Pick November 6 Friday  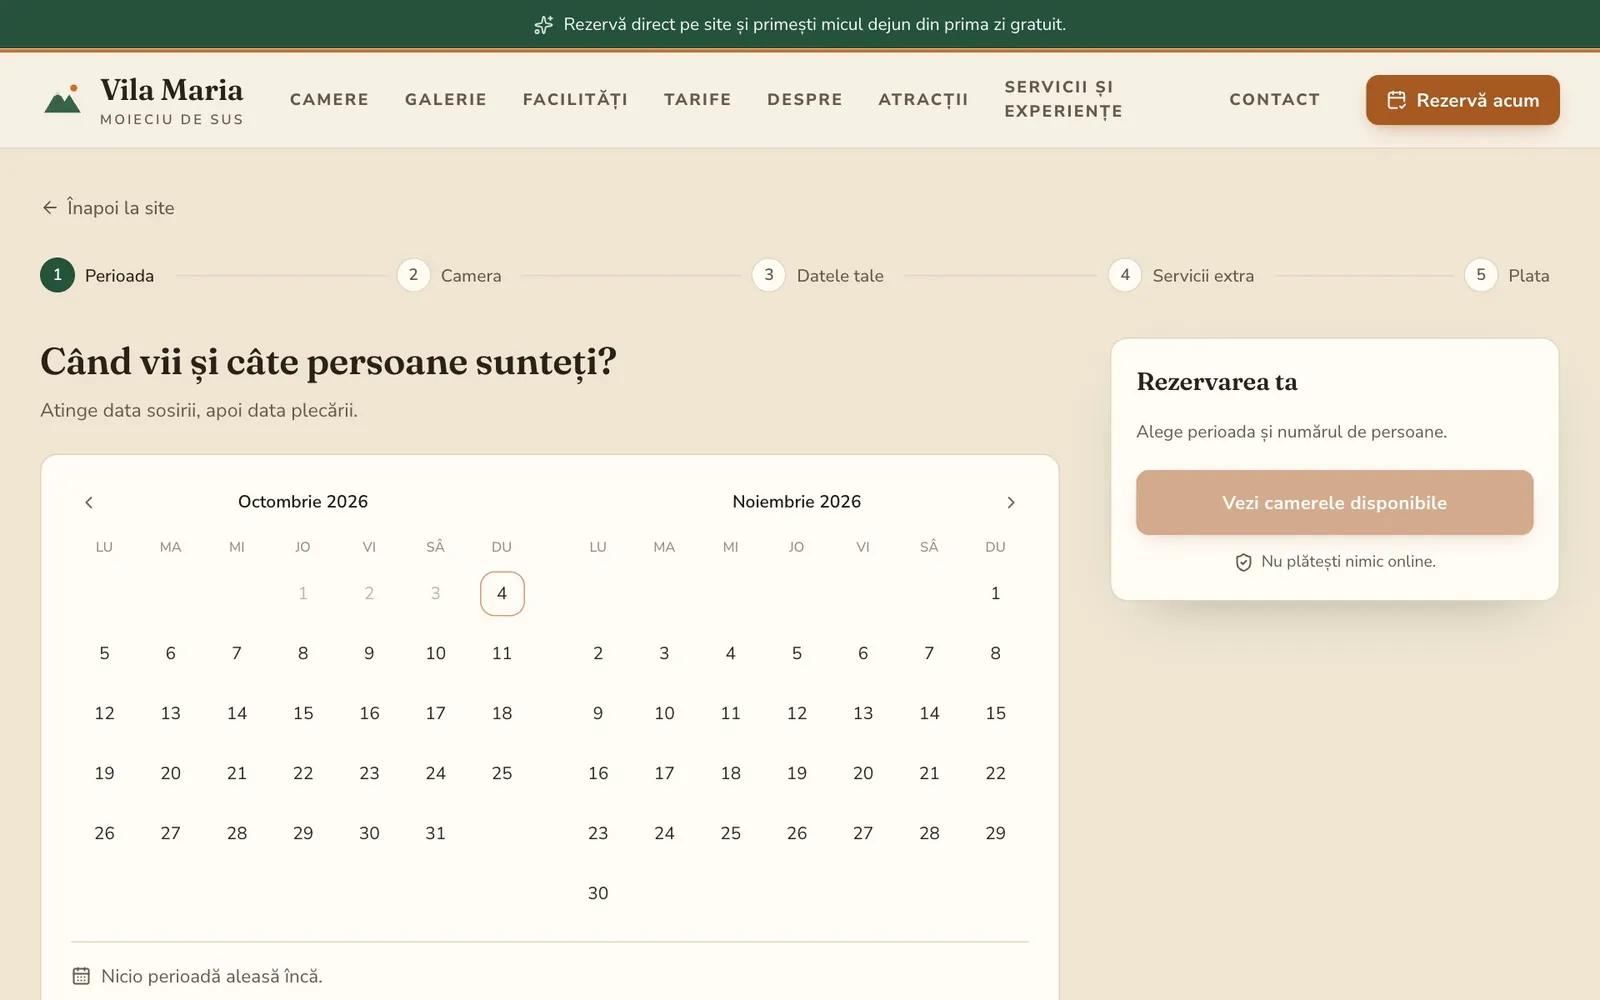coord(863,653)
